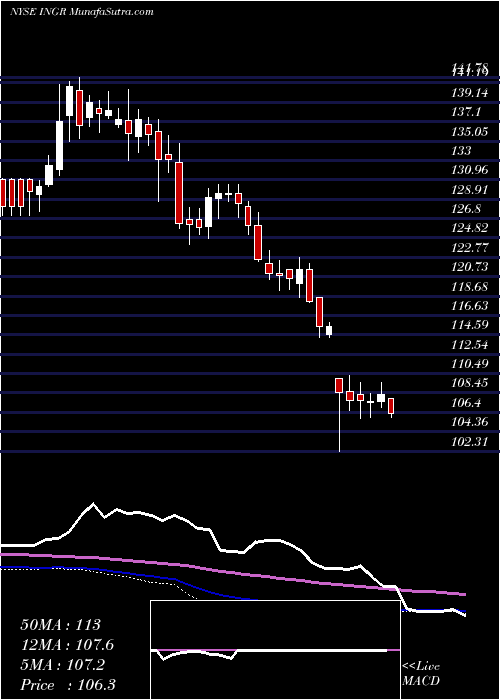Click the 139.14 price axis label

point(469,93)
